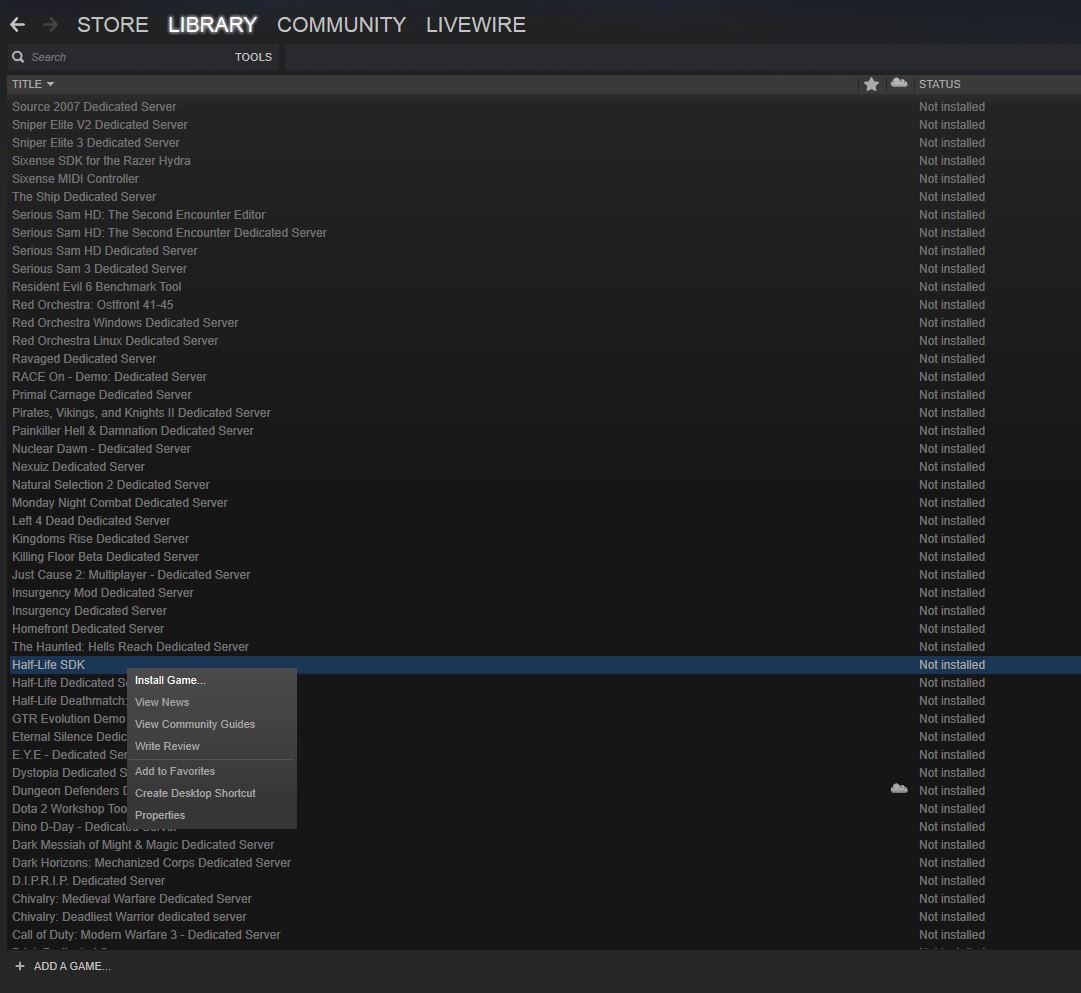Select Call of Duty: Modern Warfare 3 - Dedicated Server
The height and width of the screenshot is (993, 1081).
(544, 934)
